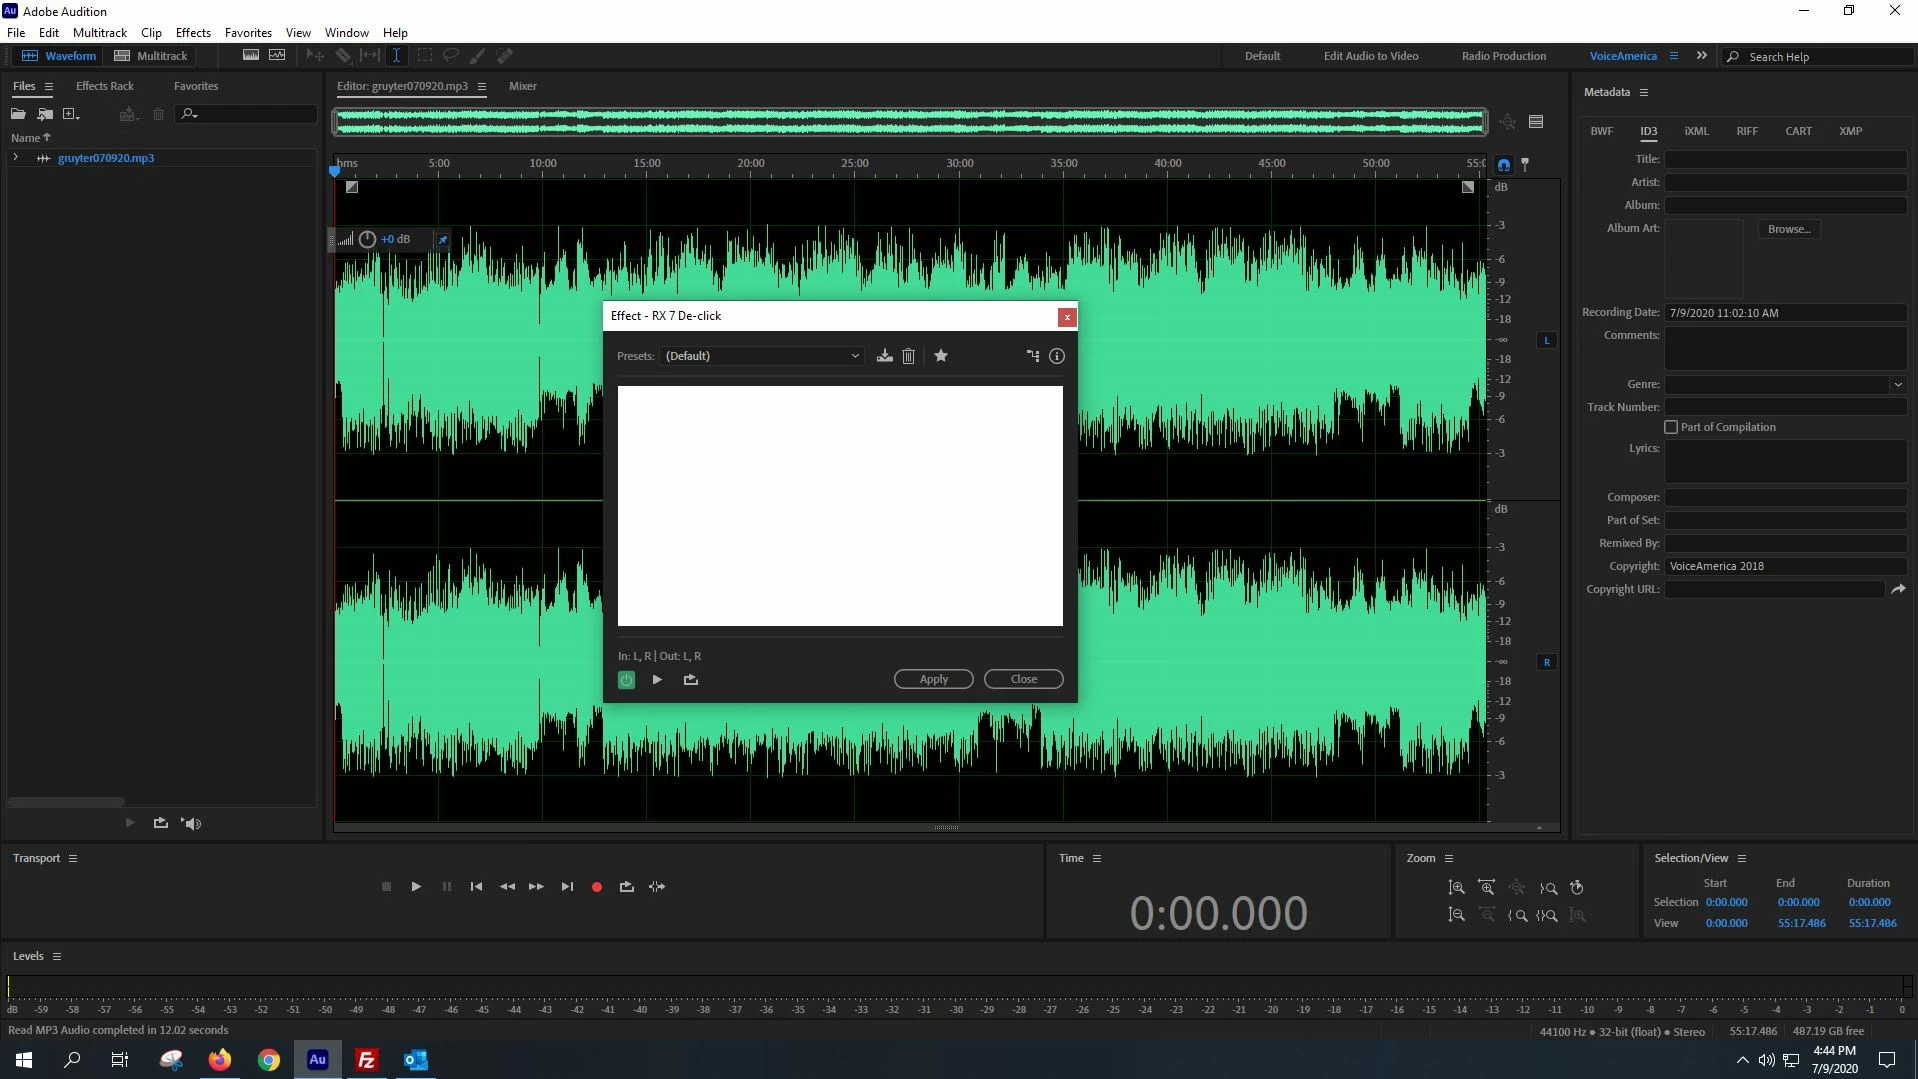Browse for album art

(1789, 229)
